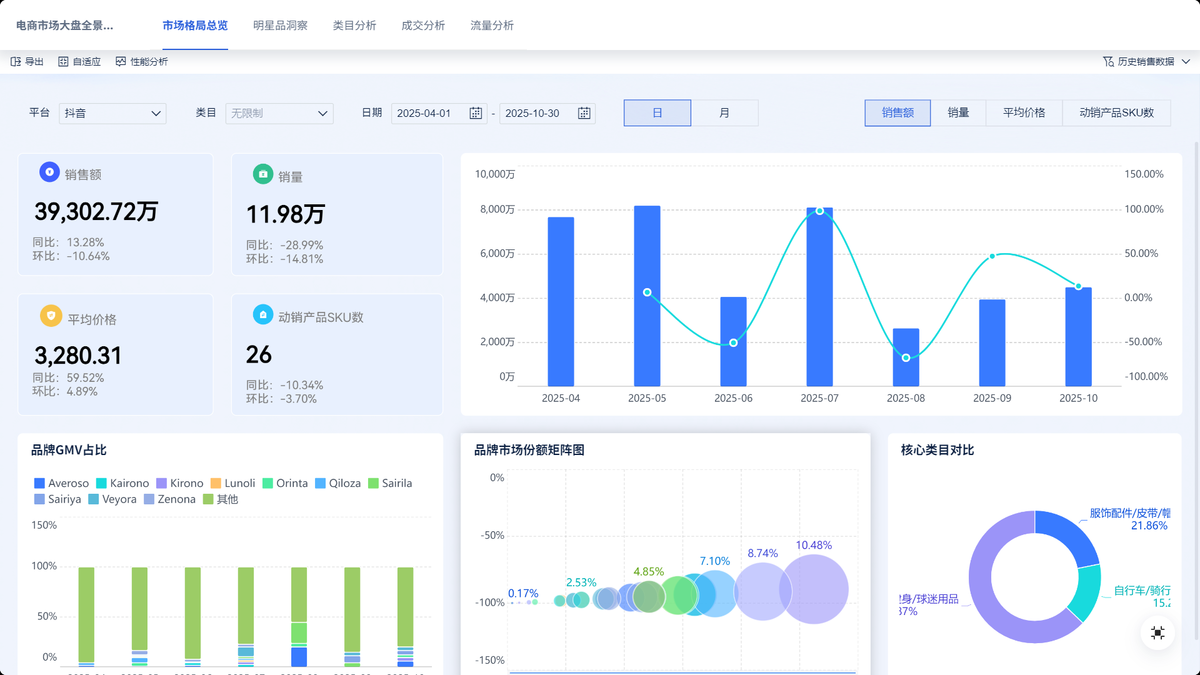
Task: Click the 性能分析 performance analysis icon
Action: [121, 61]
